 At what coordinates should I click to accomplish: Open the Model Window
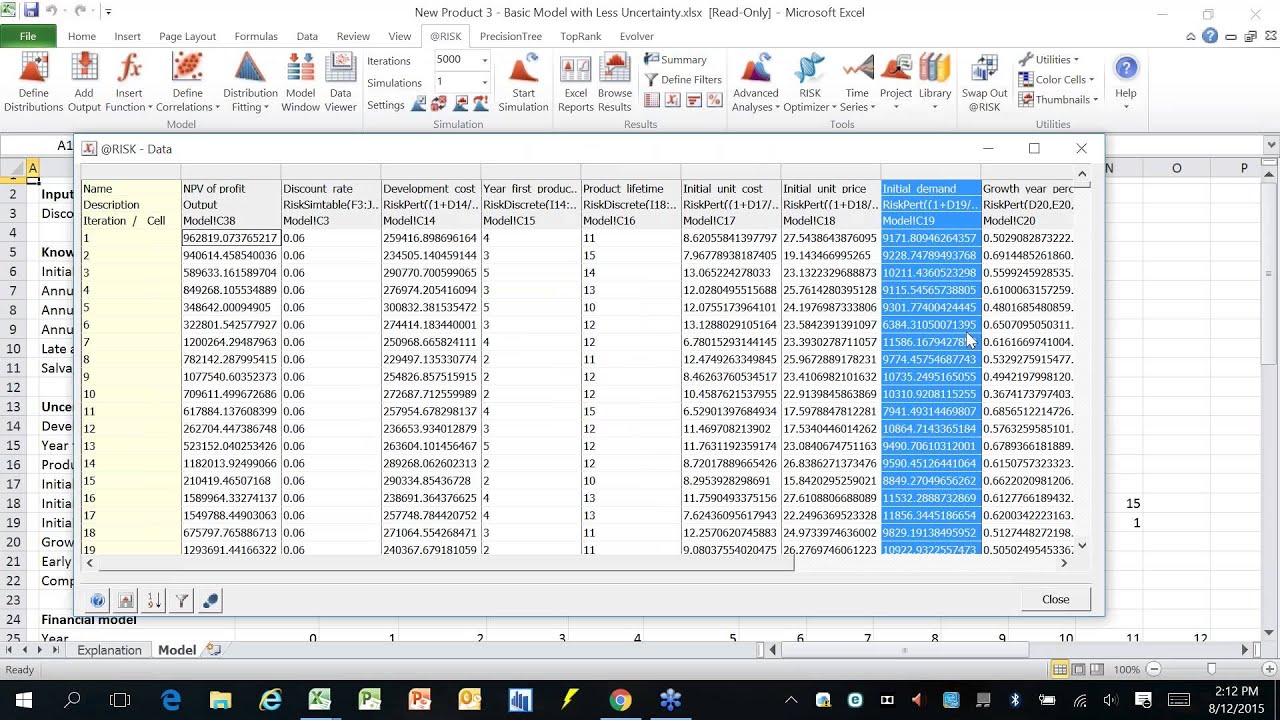[x=301, y=83]
